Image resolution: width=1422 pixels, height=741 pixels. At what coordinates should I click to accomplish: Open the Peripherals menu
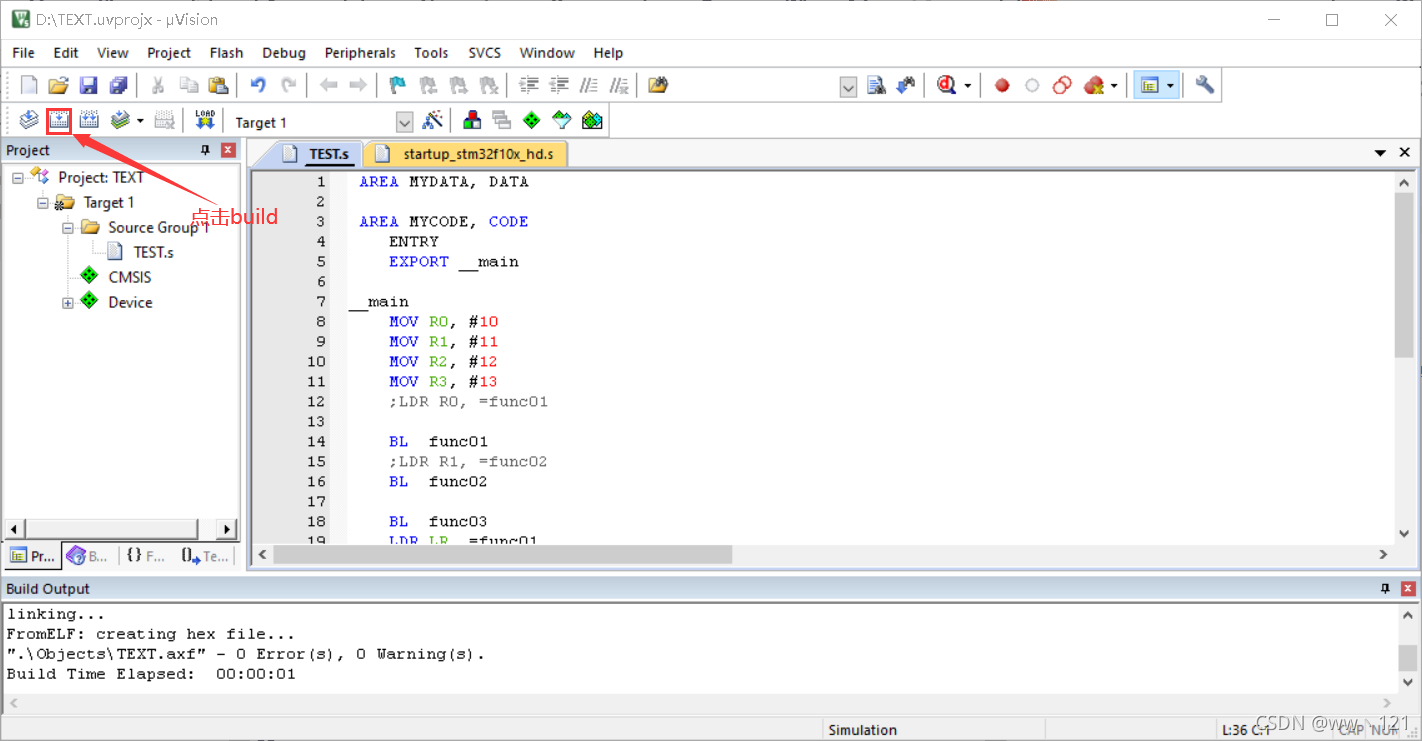360,53
